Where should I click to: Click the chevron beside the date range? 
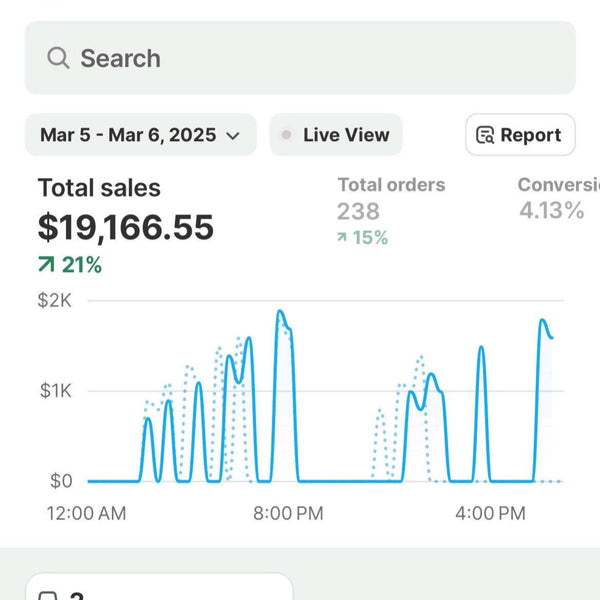coord(233,135)
